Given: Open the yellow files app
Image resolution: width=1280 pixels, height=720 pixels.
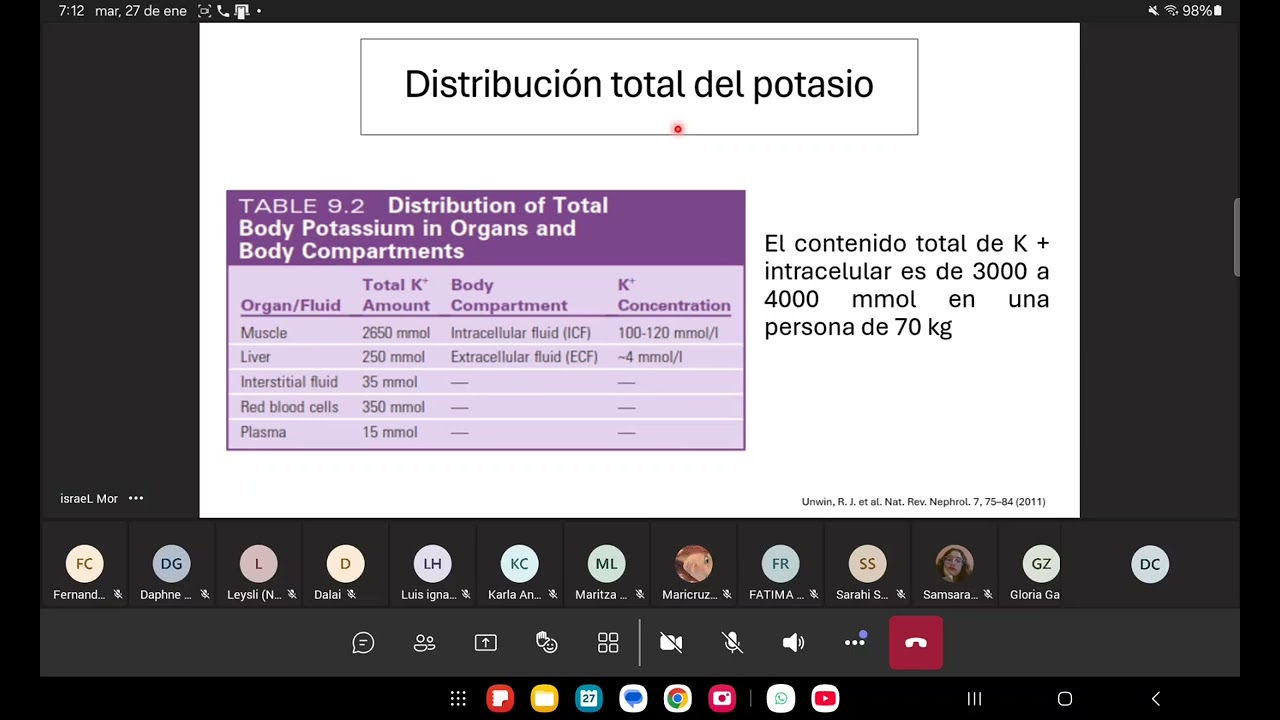Looking at the screenshot, I should (x=544, y=698).
